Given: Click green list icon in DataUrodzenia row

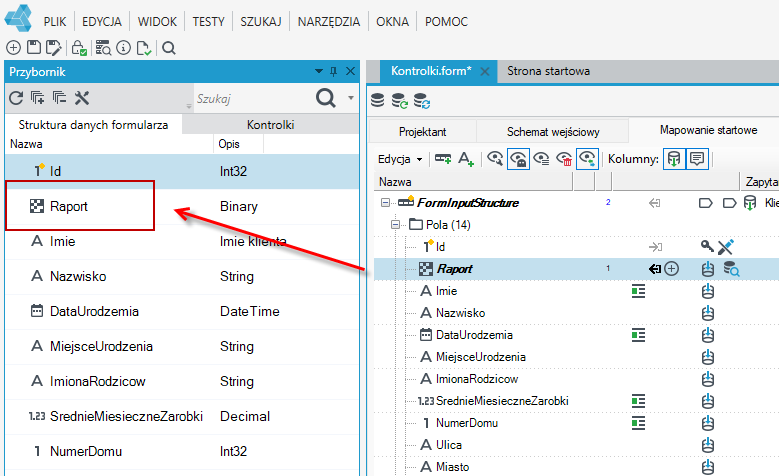Looking at the screenshot, I should pos(638,335).
